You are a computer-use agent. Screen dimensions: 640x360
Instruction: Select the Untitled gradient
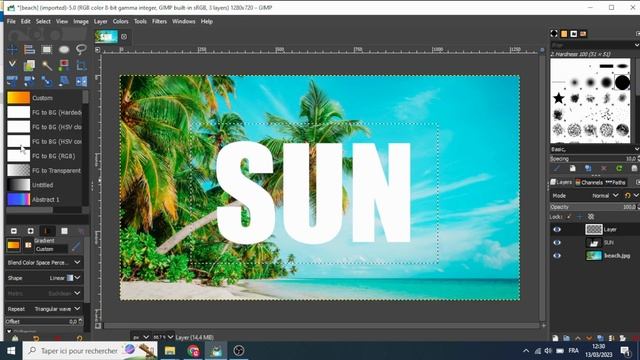[44, 185]
